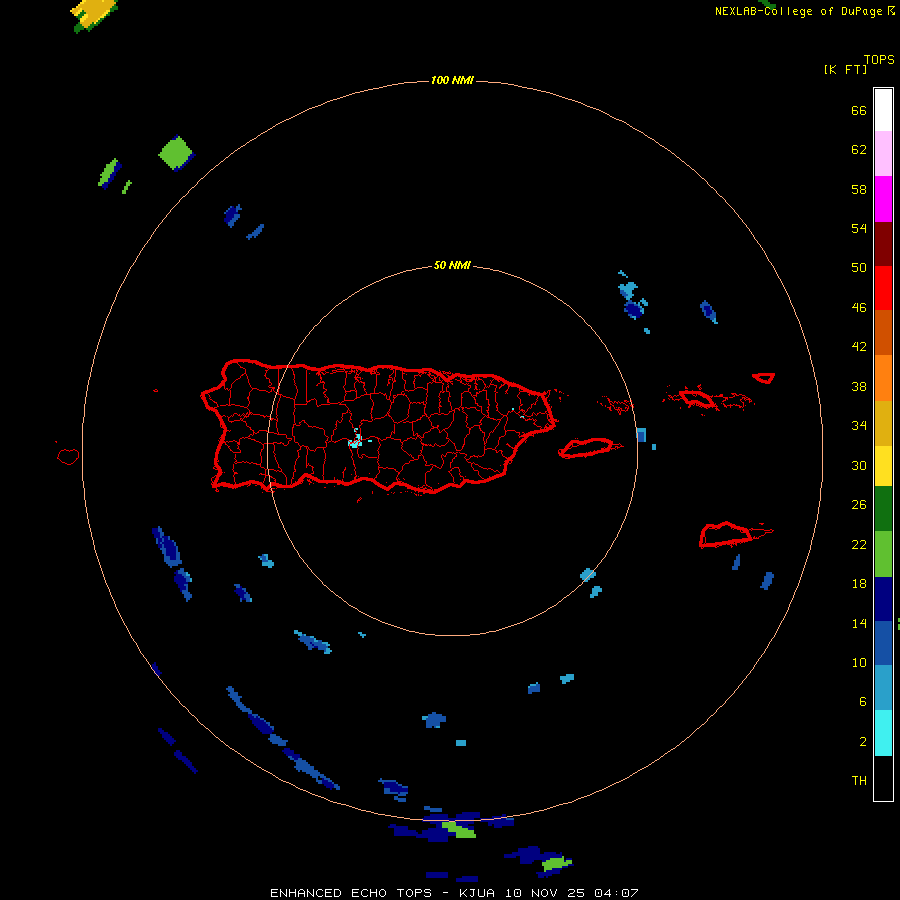The width and height of the screenshot is (900, 900).
Task: Click the TH threshold legend label
Action: click(x=859, y=780)
